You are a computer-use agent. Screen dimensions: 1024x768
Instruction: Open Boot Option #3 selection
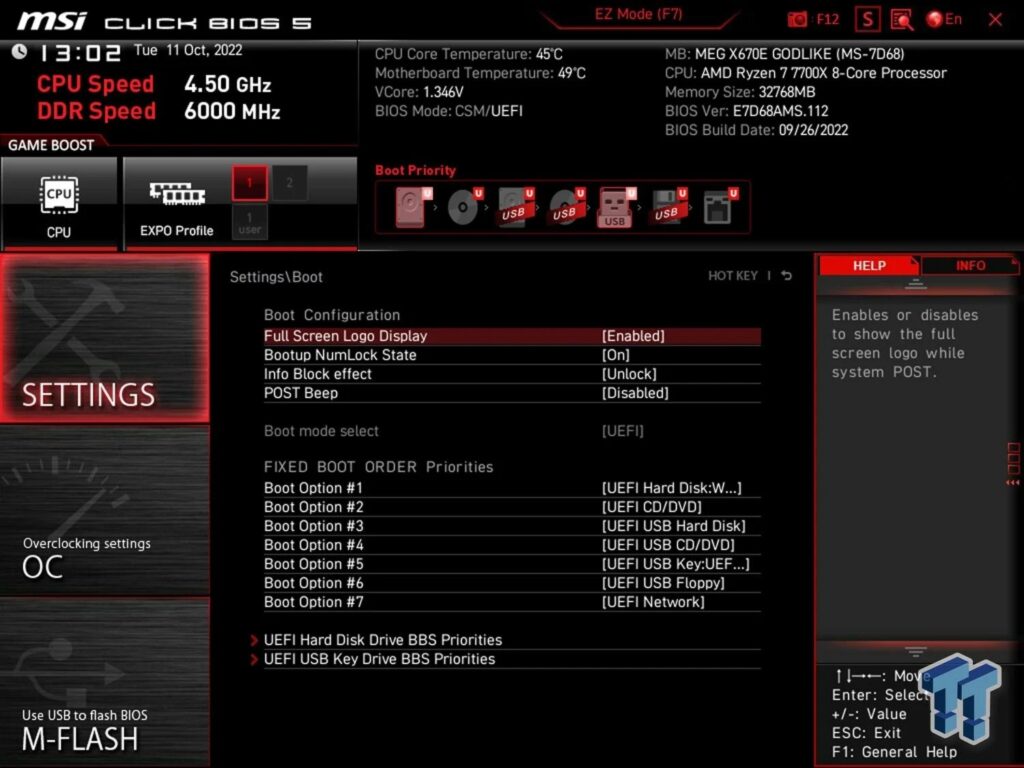[x=512, y=526]
